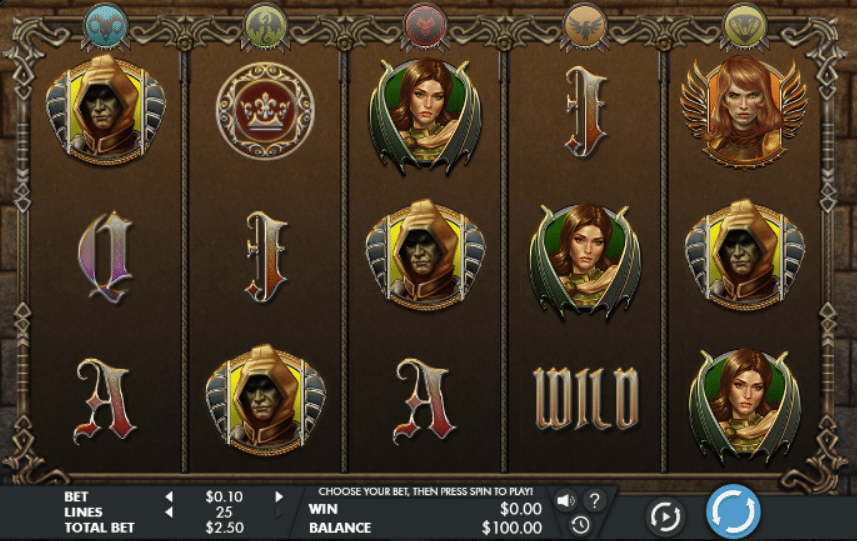Click the orange eagle medallion above reel four
This screenshot has width=857, height=541.
pos(585,26)
